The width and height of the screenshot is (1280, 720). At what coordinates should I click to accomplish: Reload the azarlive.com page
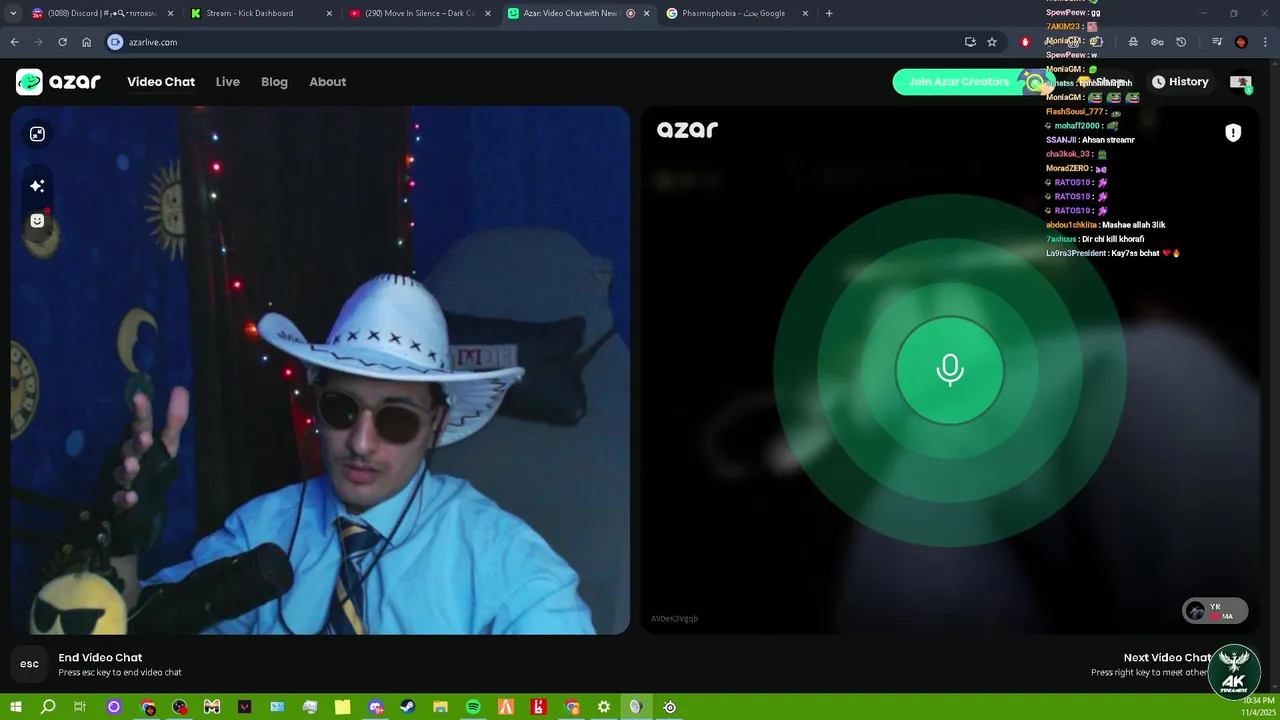click(x=62, y=42)
